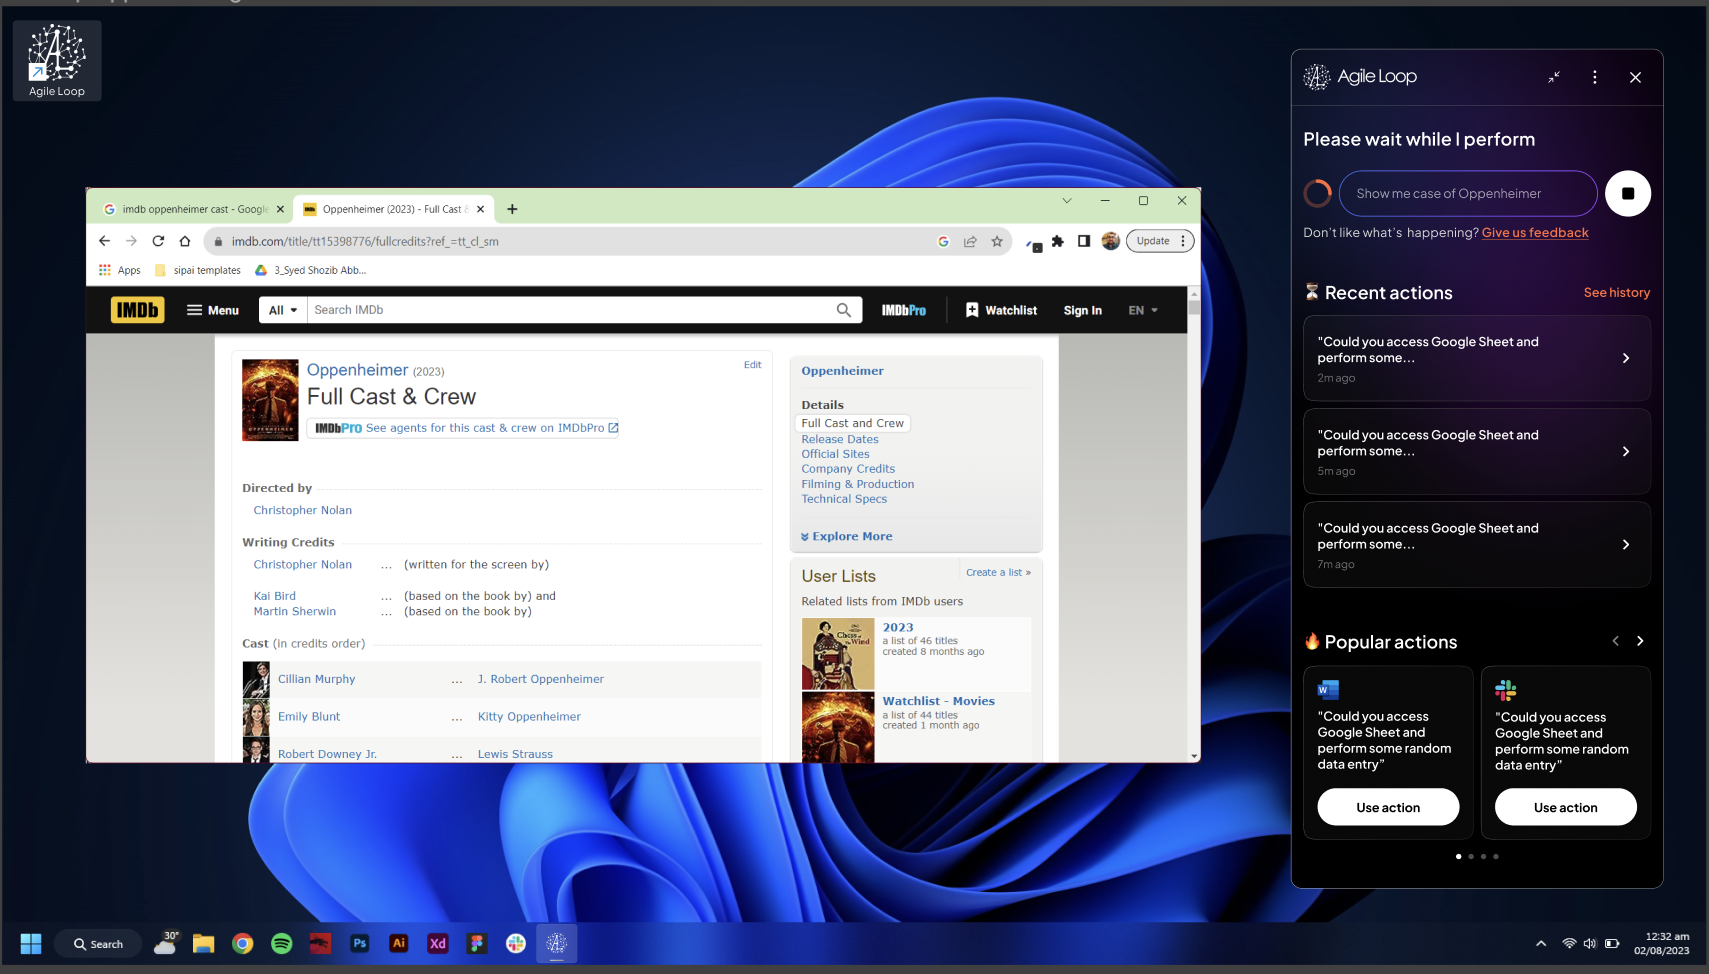Open IMDbPro from the header
This screenshot has width=1709, height=974.
coord(903,310)
